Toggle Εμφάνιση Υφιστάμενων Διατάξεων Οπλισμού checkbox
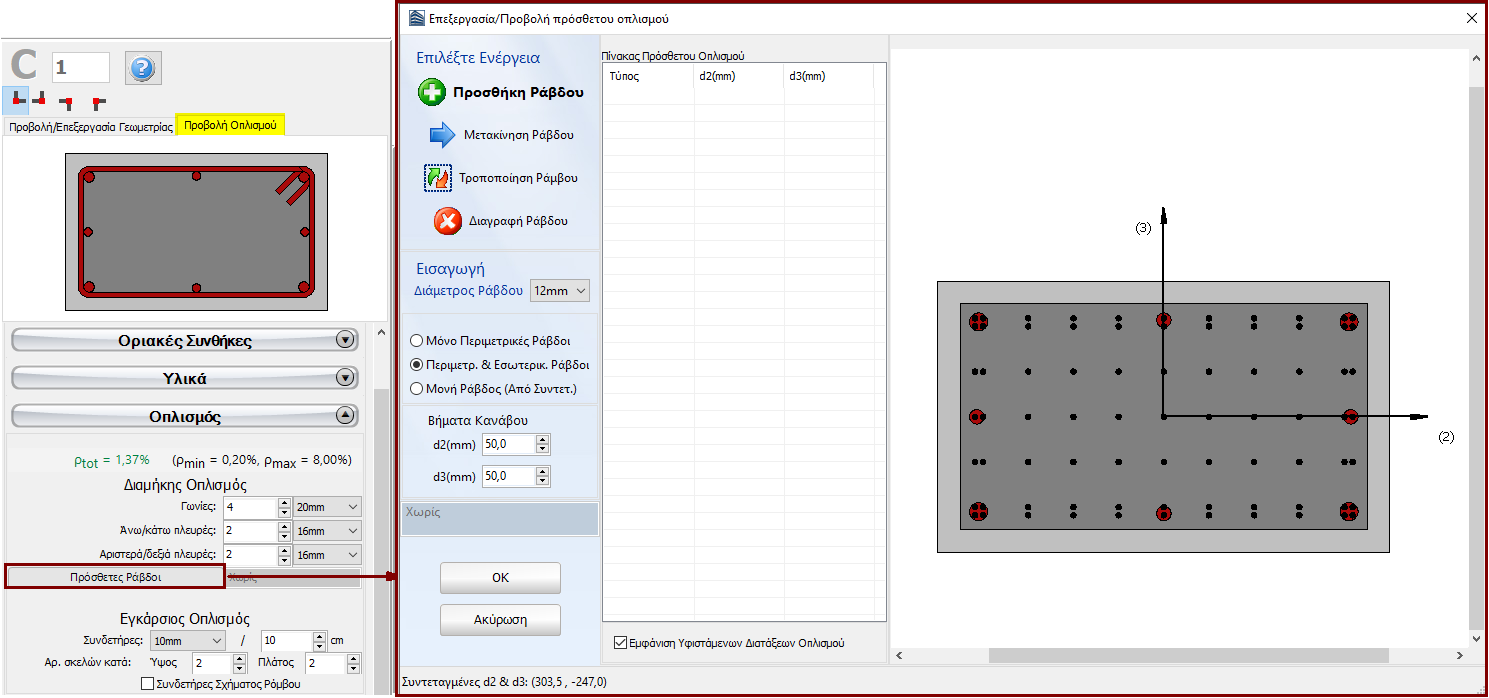The image size is (1489, 698). click(620, 643)
